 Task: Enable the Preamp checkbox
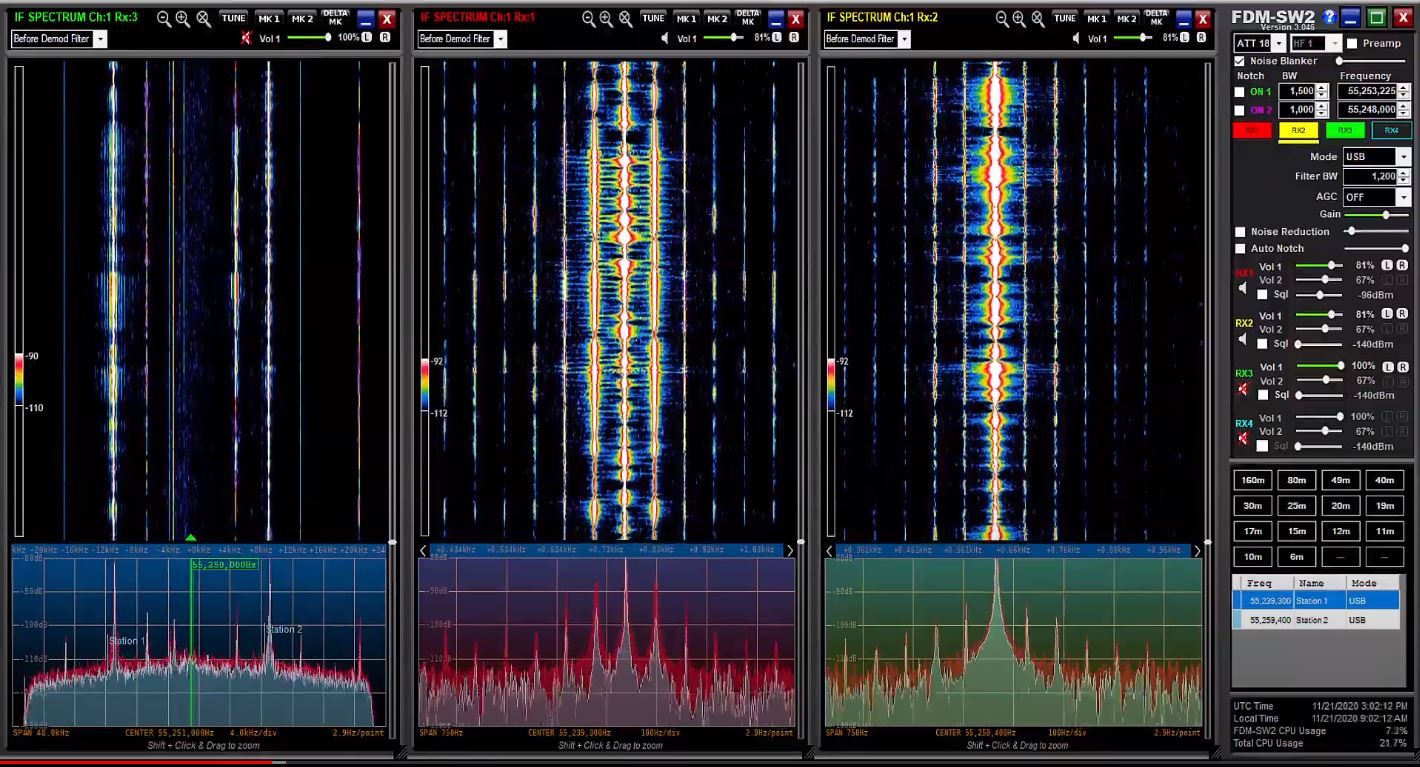point(1352,44)
